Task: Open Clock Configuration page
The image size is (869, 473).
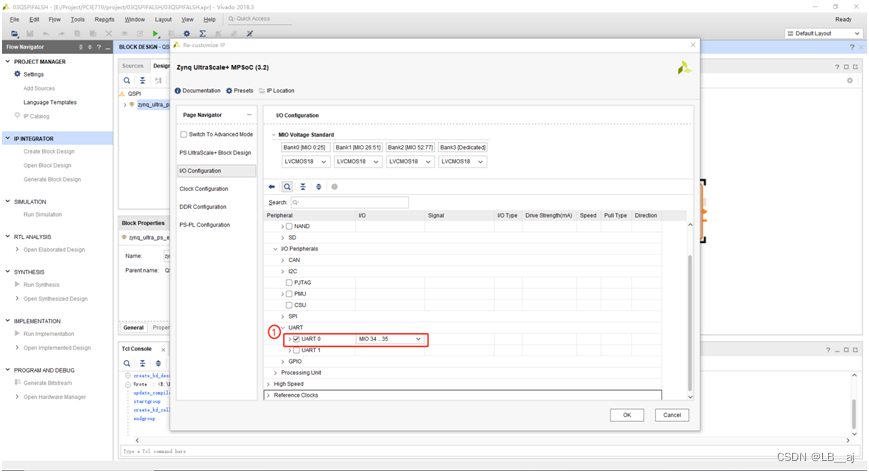Action: point(204,189)
